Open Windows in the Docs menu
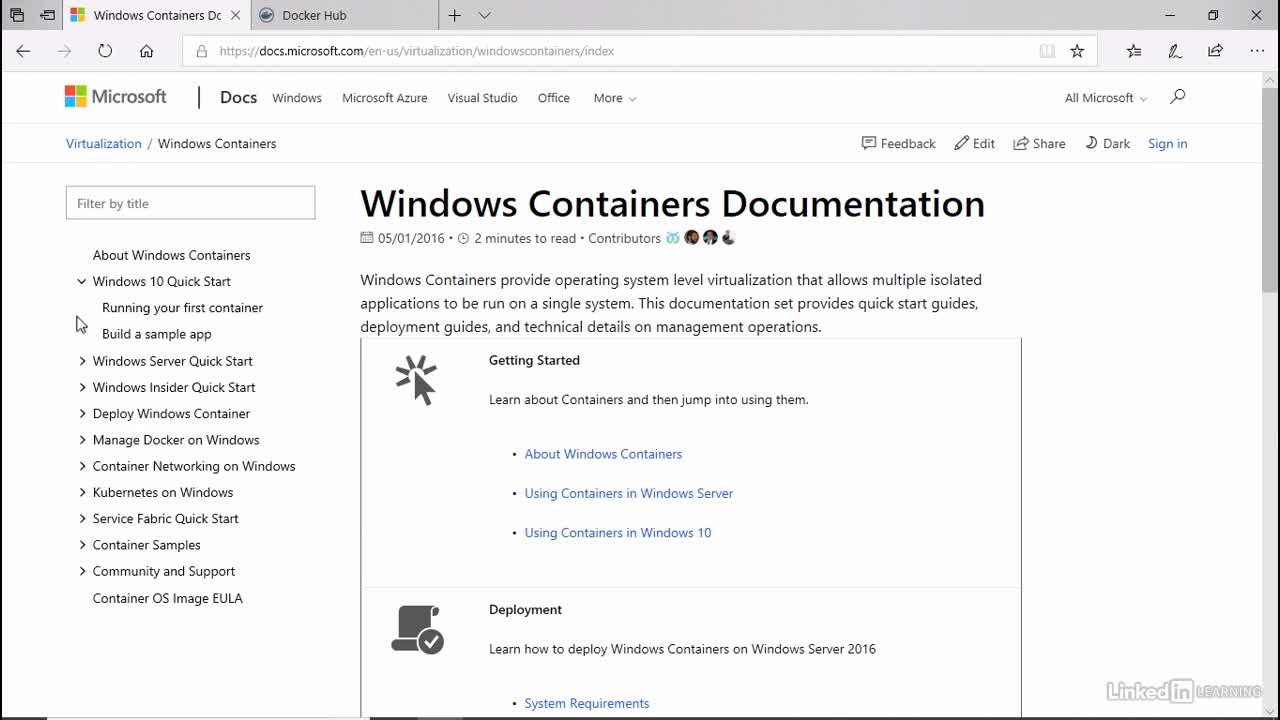This screenshot has width=1280, height=720. 297,98
